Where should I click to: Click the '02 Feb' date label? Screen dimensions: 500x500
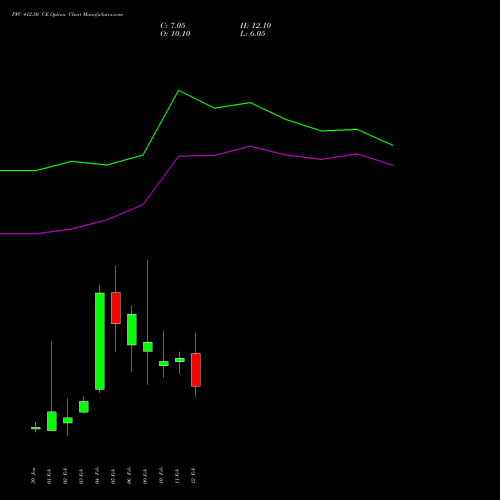point(65,476)
